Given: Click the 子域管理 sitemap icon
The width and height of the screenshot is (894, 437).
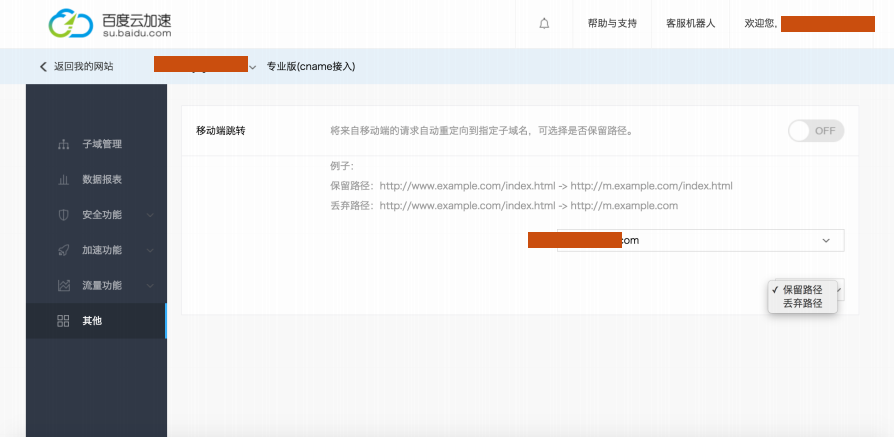Looking at the screenshot, I should [63, 144].
